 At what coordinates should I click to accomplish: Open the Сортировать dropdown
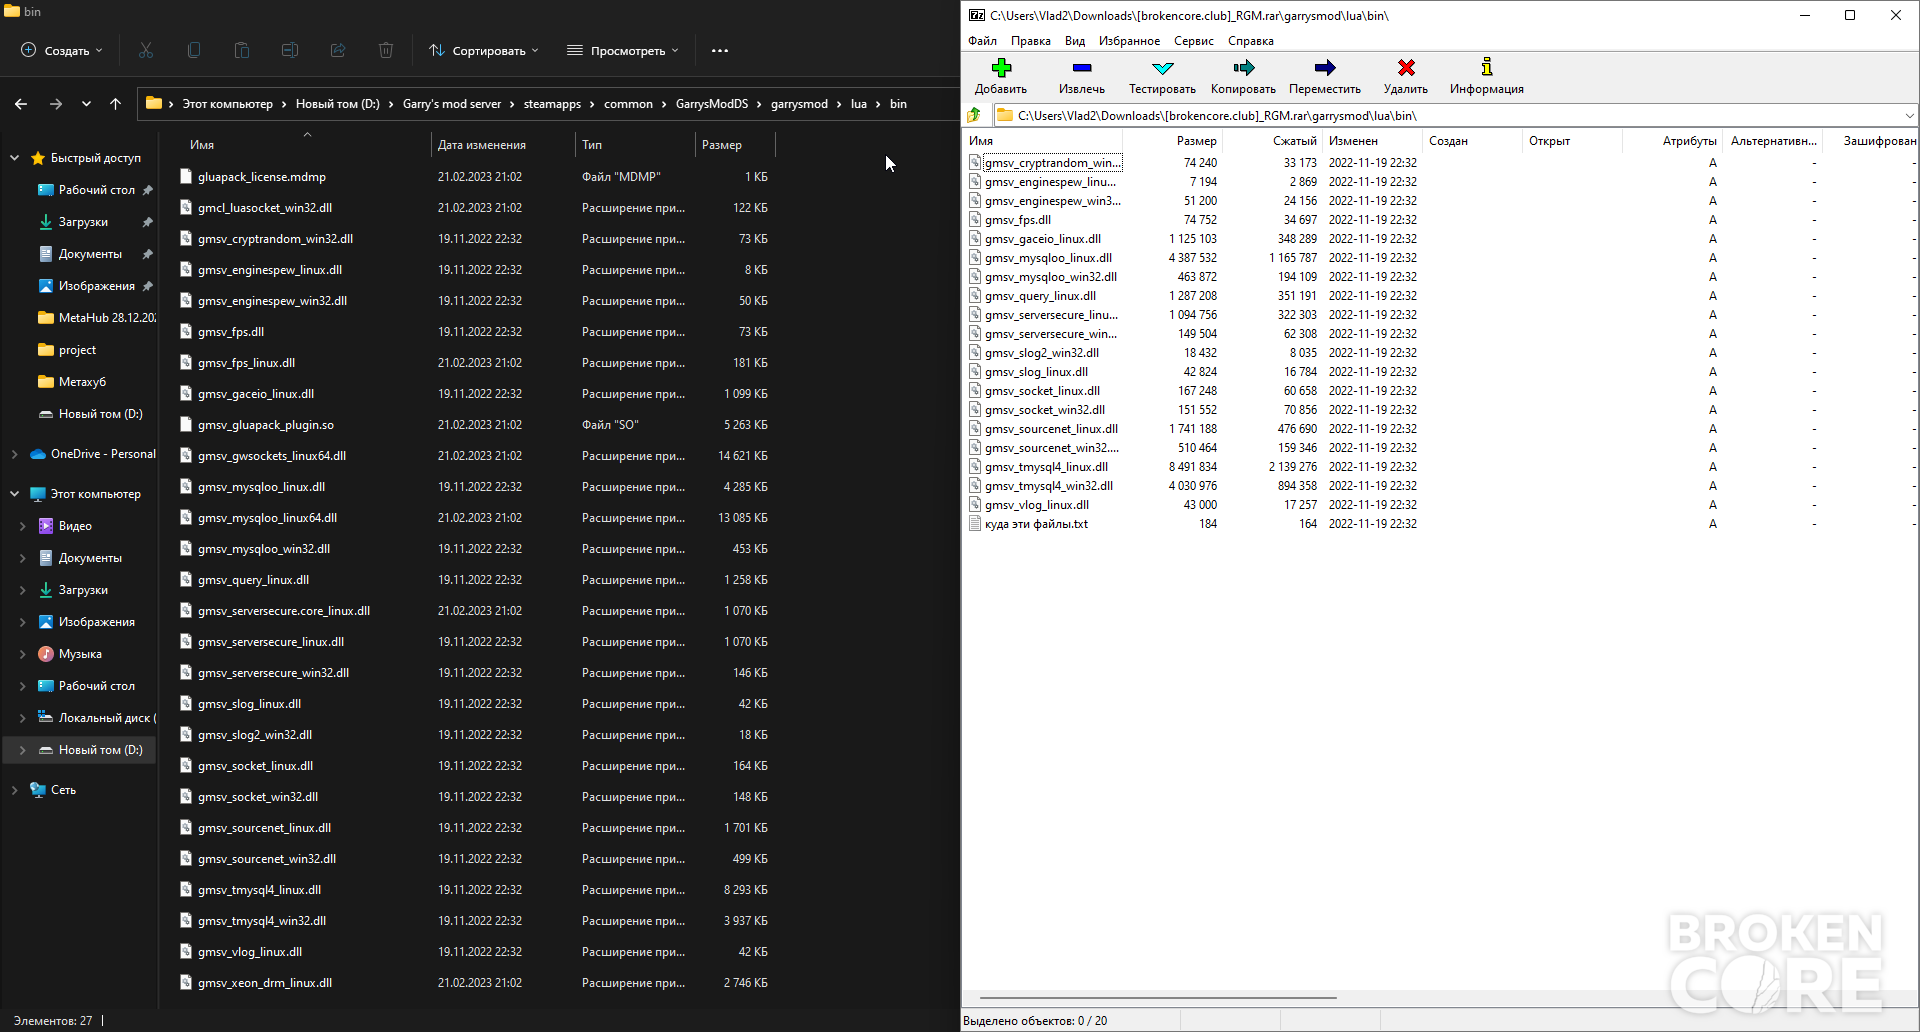click(484, 50)
